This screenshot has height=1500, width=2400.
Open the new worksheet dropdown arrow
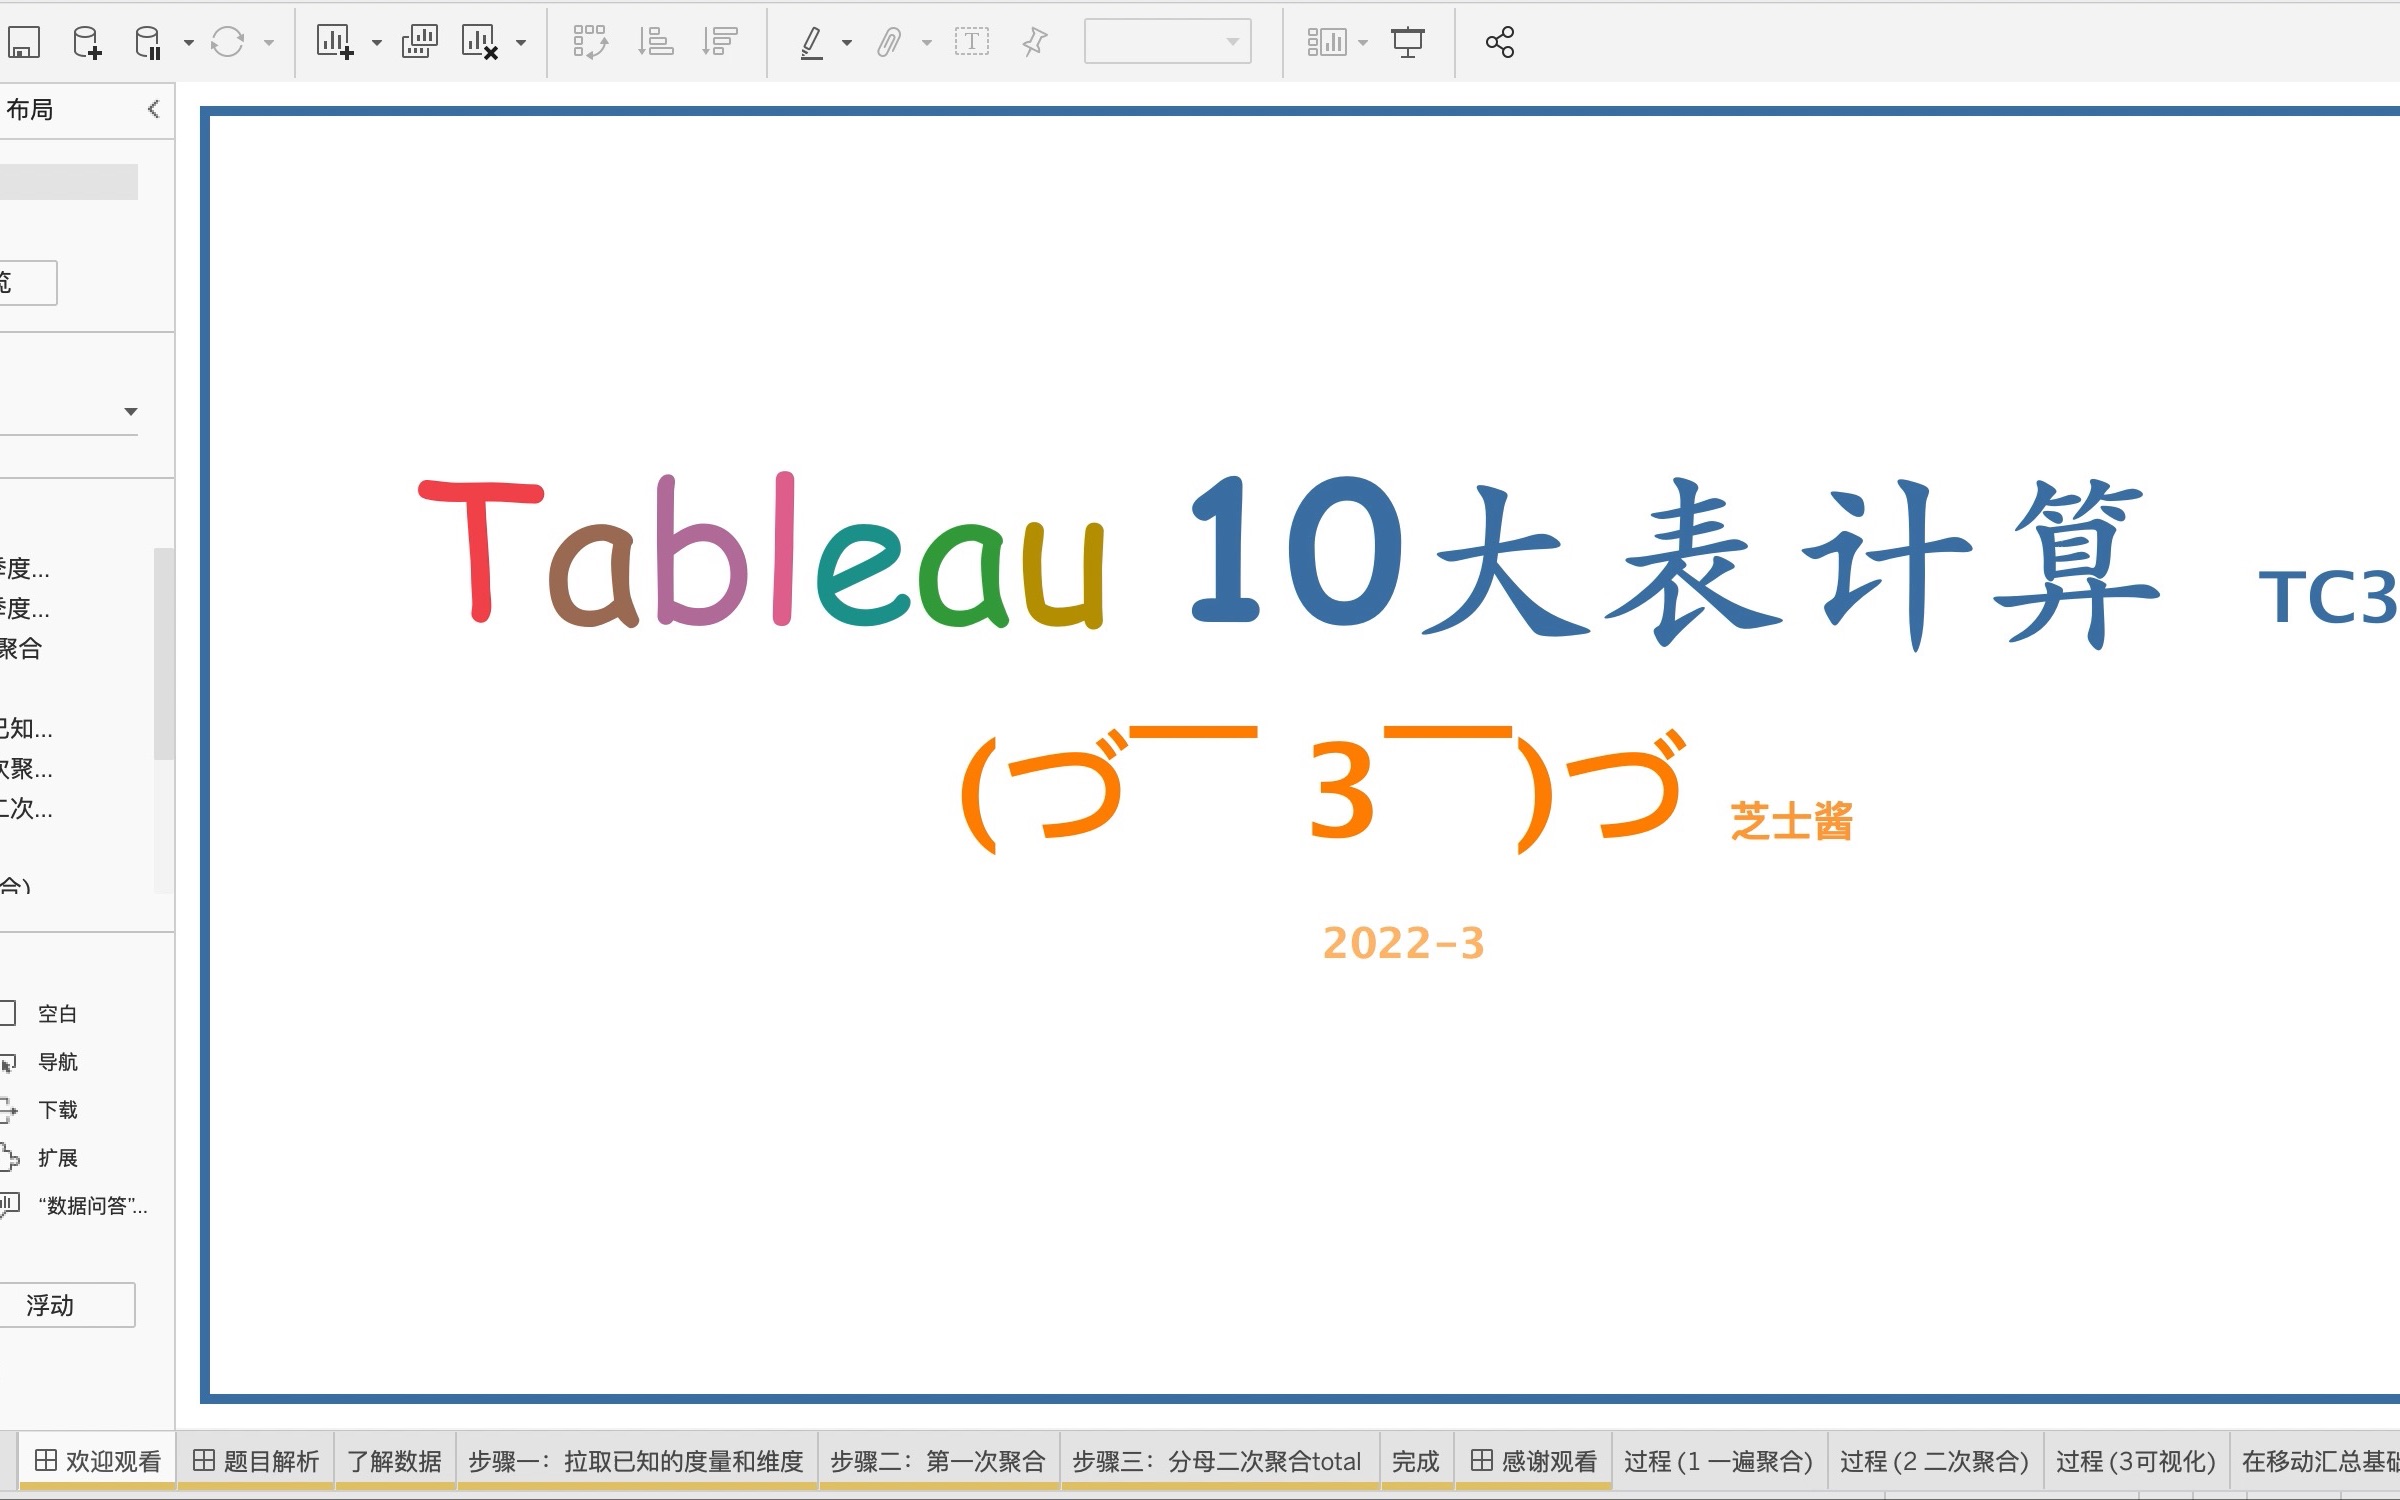(376, 42)
